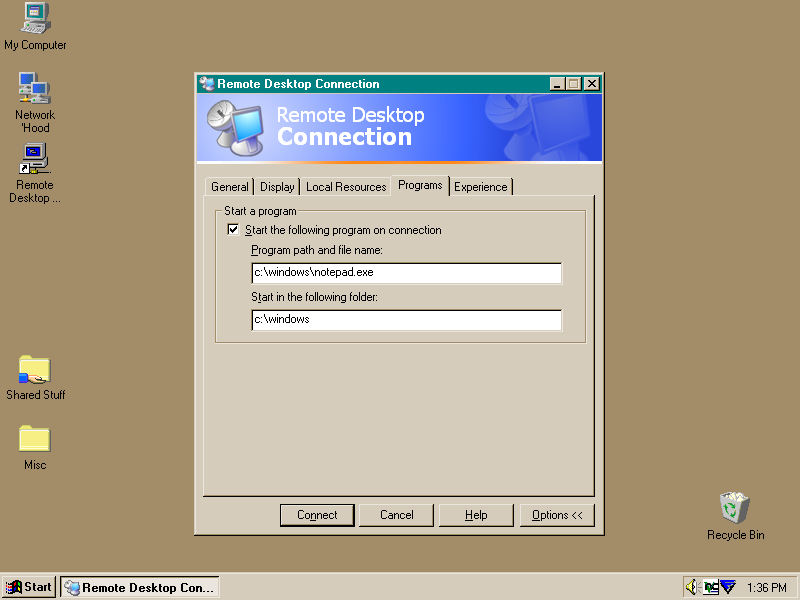Viewport: 800px width, 600px height.
Task: Focus the program path and file name field
Action: 407,272
